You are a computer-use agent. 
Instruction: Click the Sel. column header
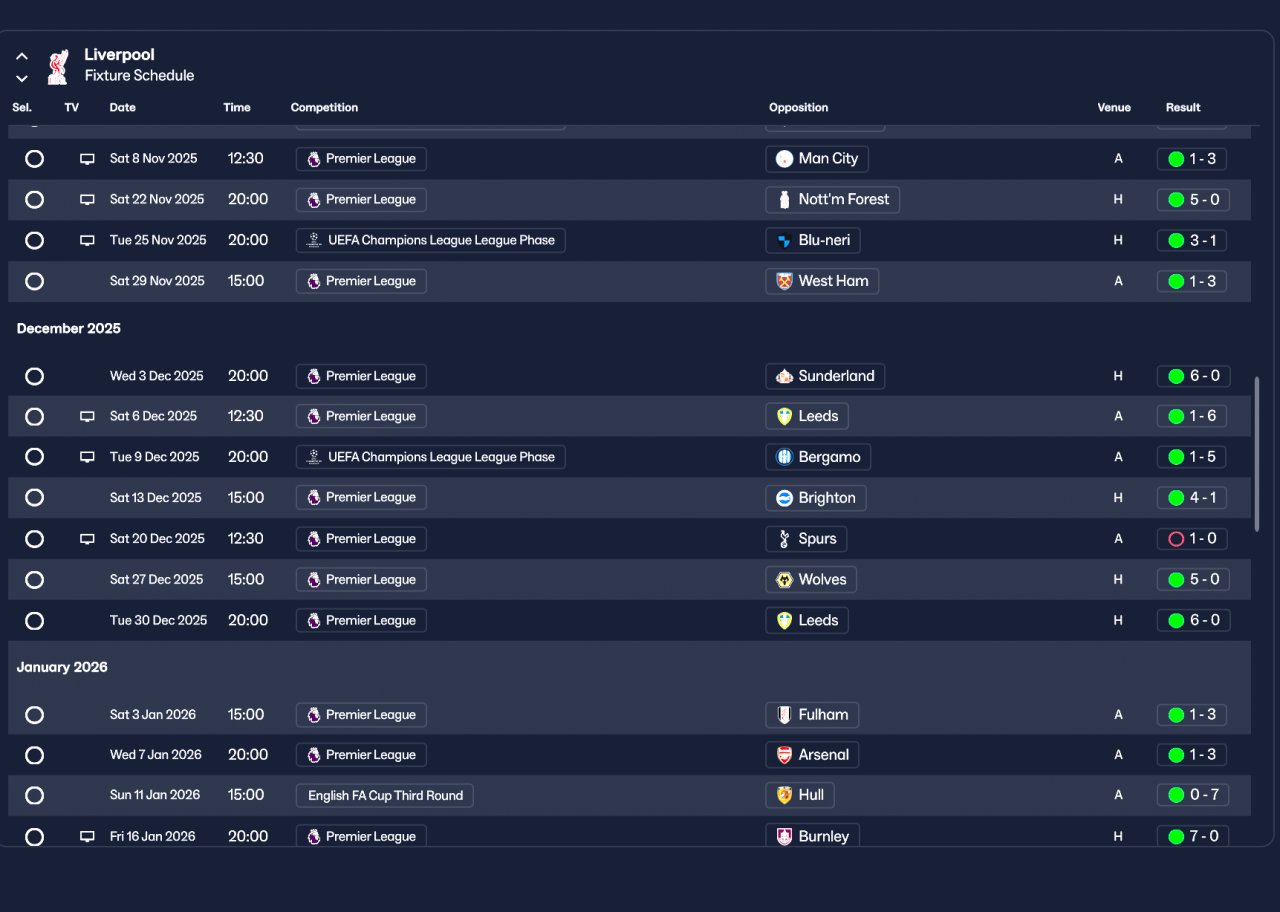point(22,108)
